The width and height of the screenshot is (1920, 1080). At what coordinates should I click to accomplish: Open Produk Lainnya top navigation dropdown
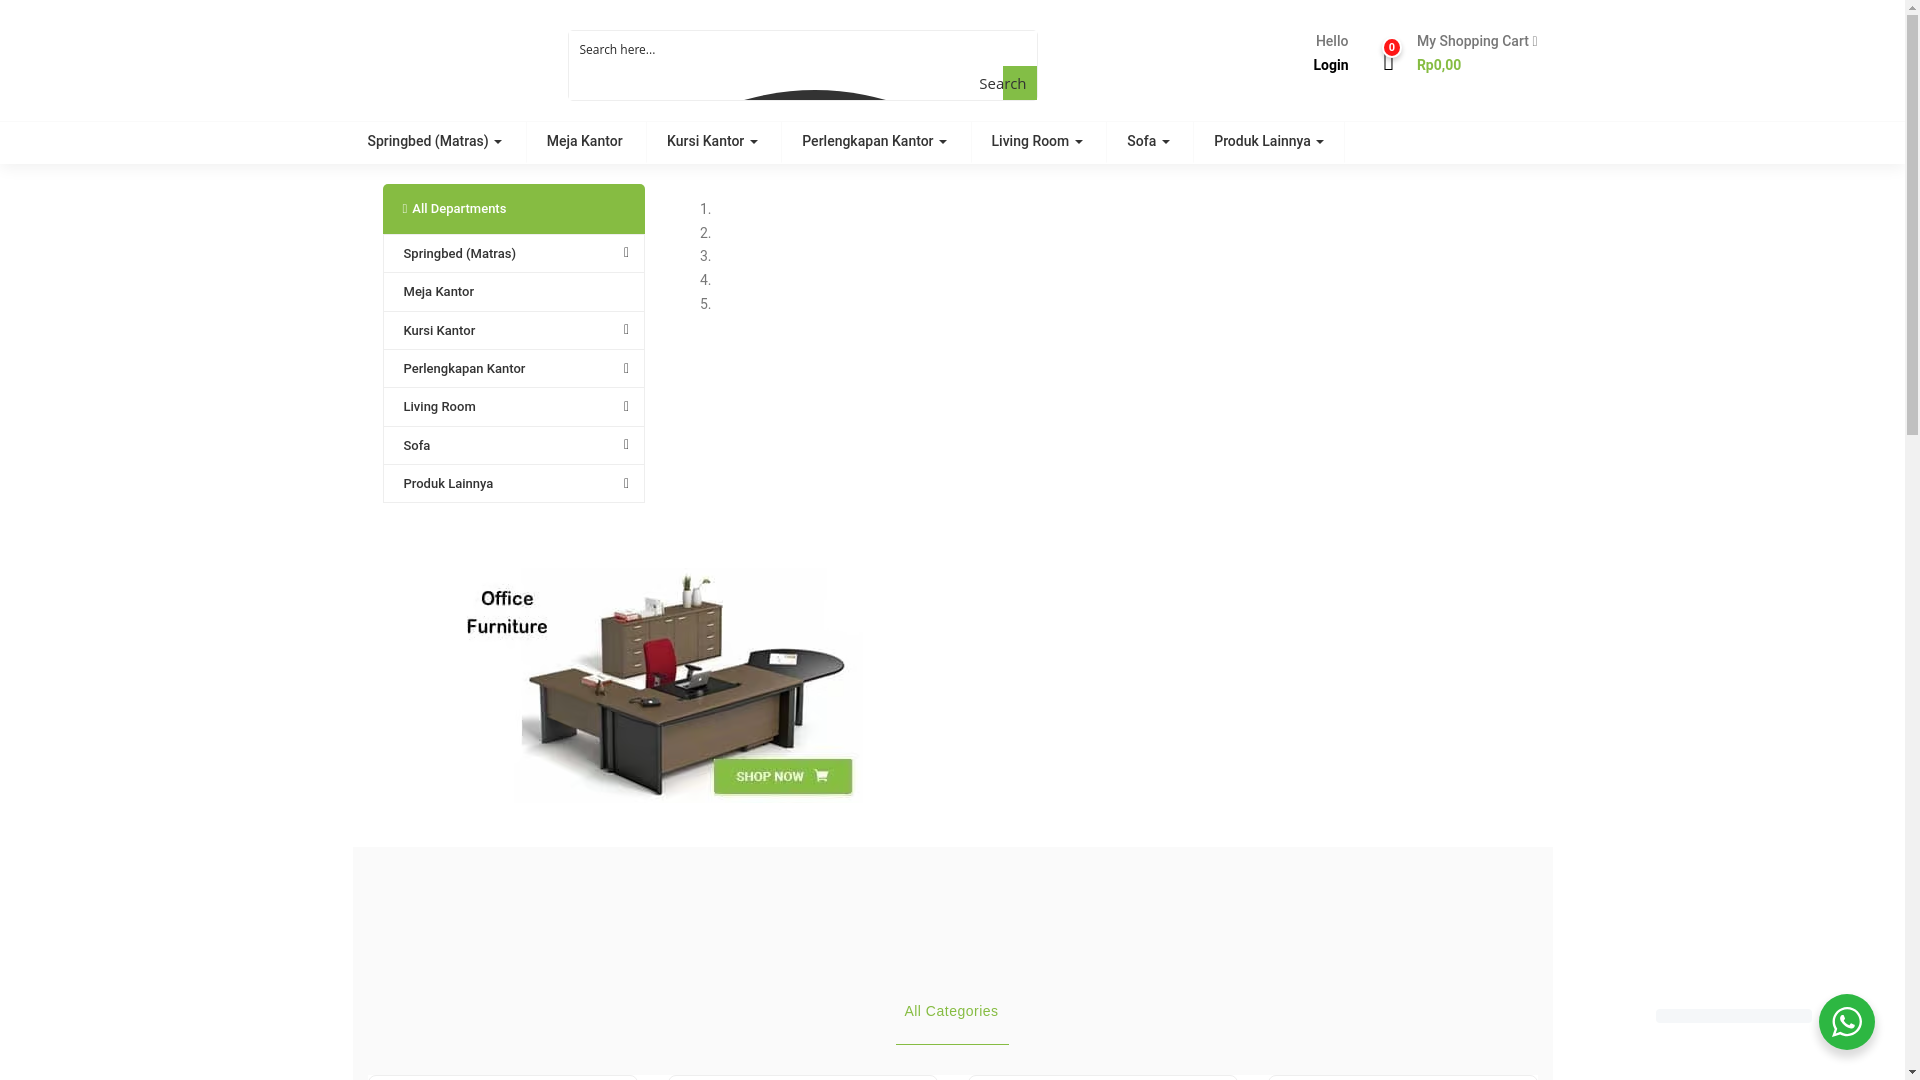click(x=1268, y=141)
